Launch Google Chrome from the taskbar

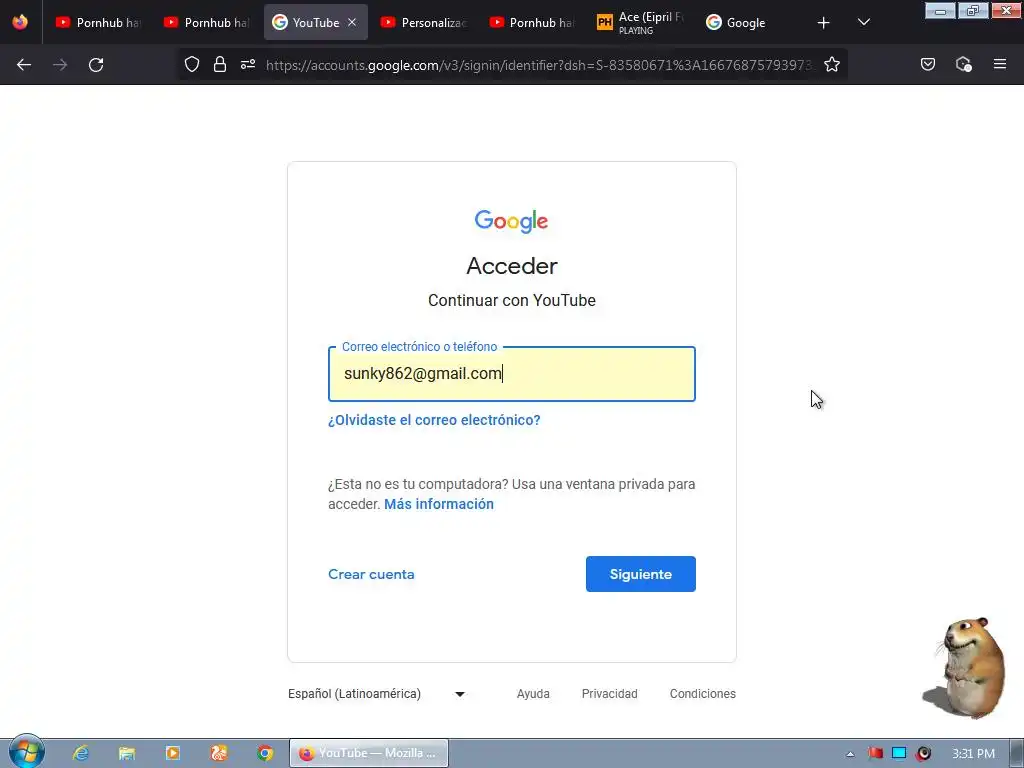click(264, 753)
